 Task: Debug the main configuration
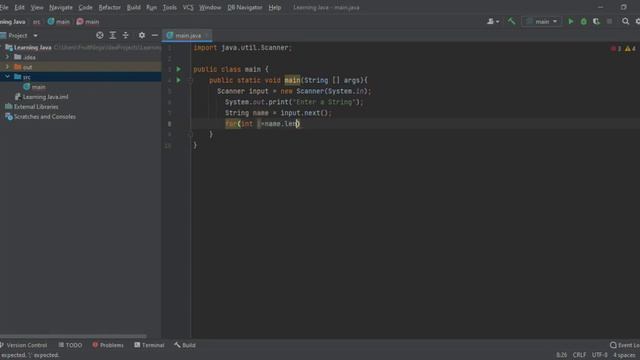(584, 21)
